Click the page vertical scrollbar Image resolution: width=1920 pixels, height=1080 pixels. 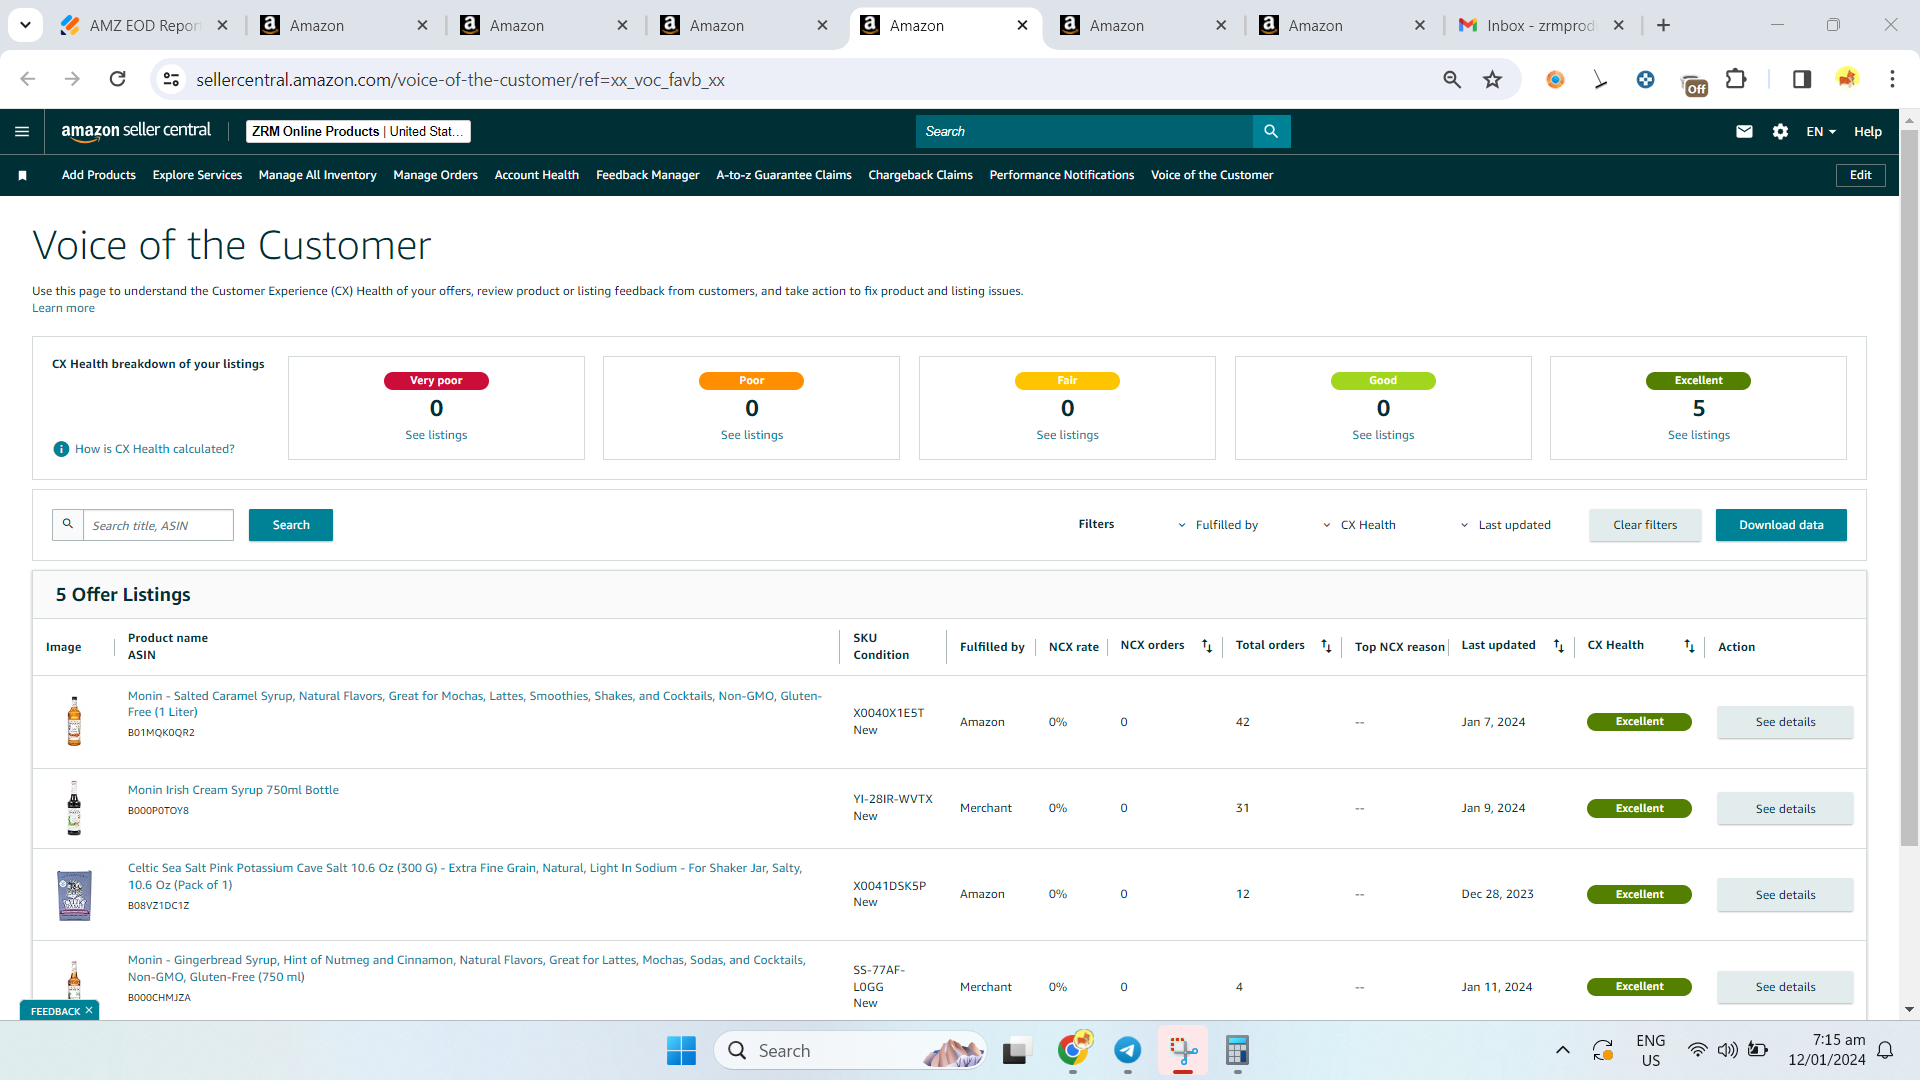1909,488
